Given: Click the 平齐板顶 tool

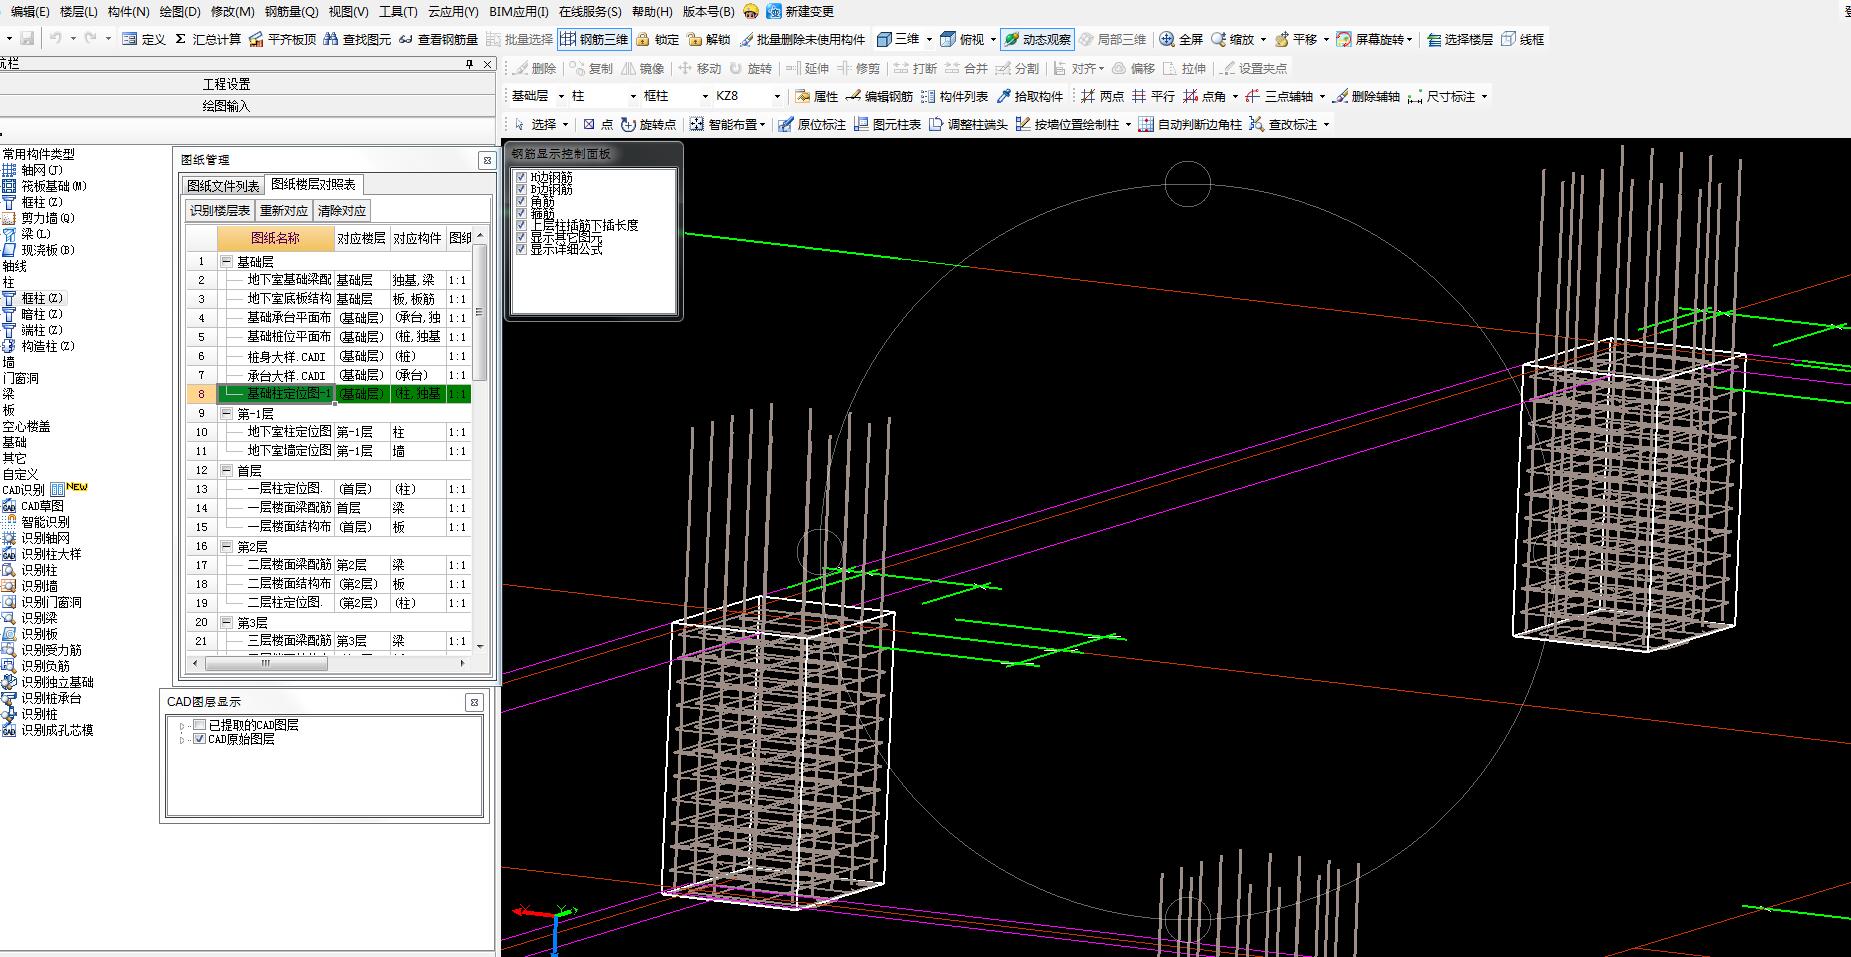Looking at the screenshot, I should coord(283,39).
